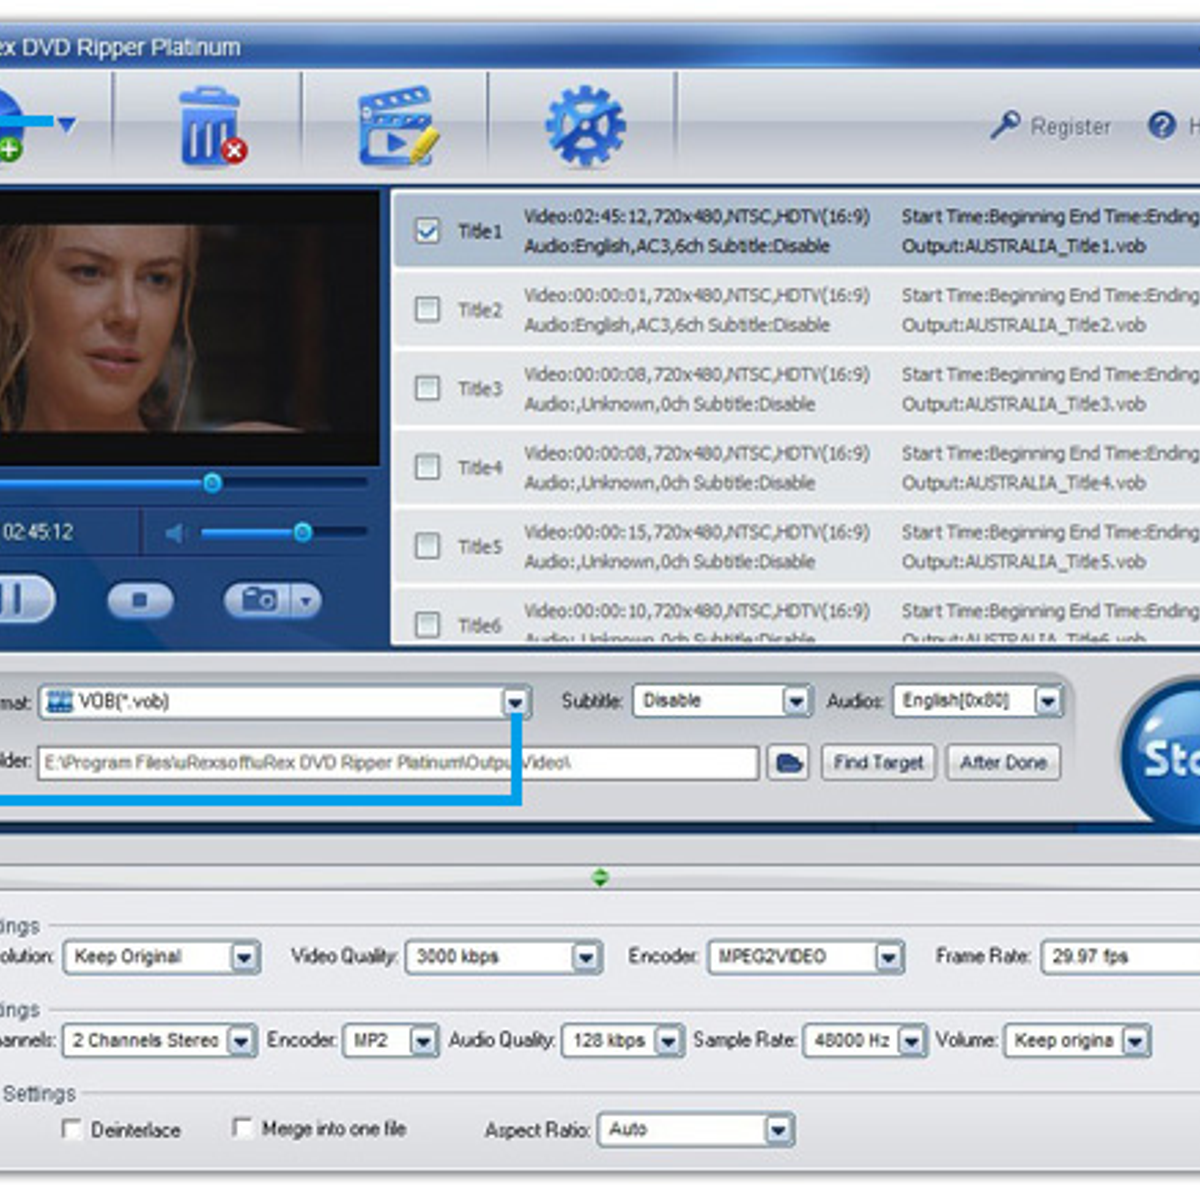Click the green splitter arrows icon
1200x1200 pixels.
[600, 878]
